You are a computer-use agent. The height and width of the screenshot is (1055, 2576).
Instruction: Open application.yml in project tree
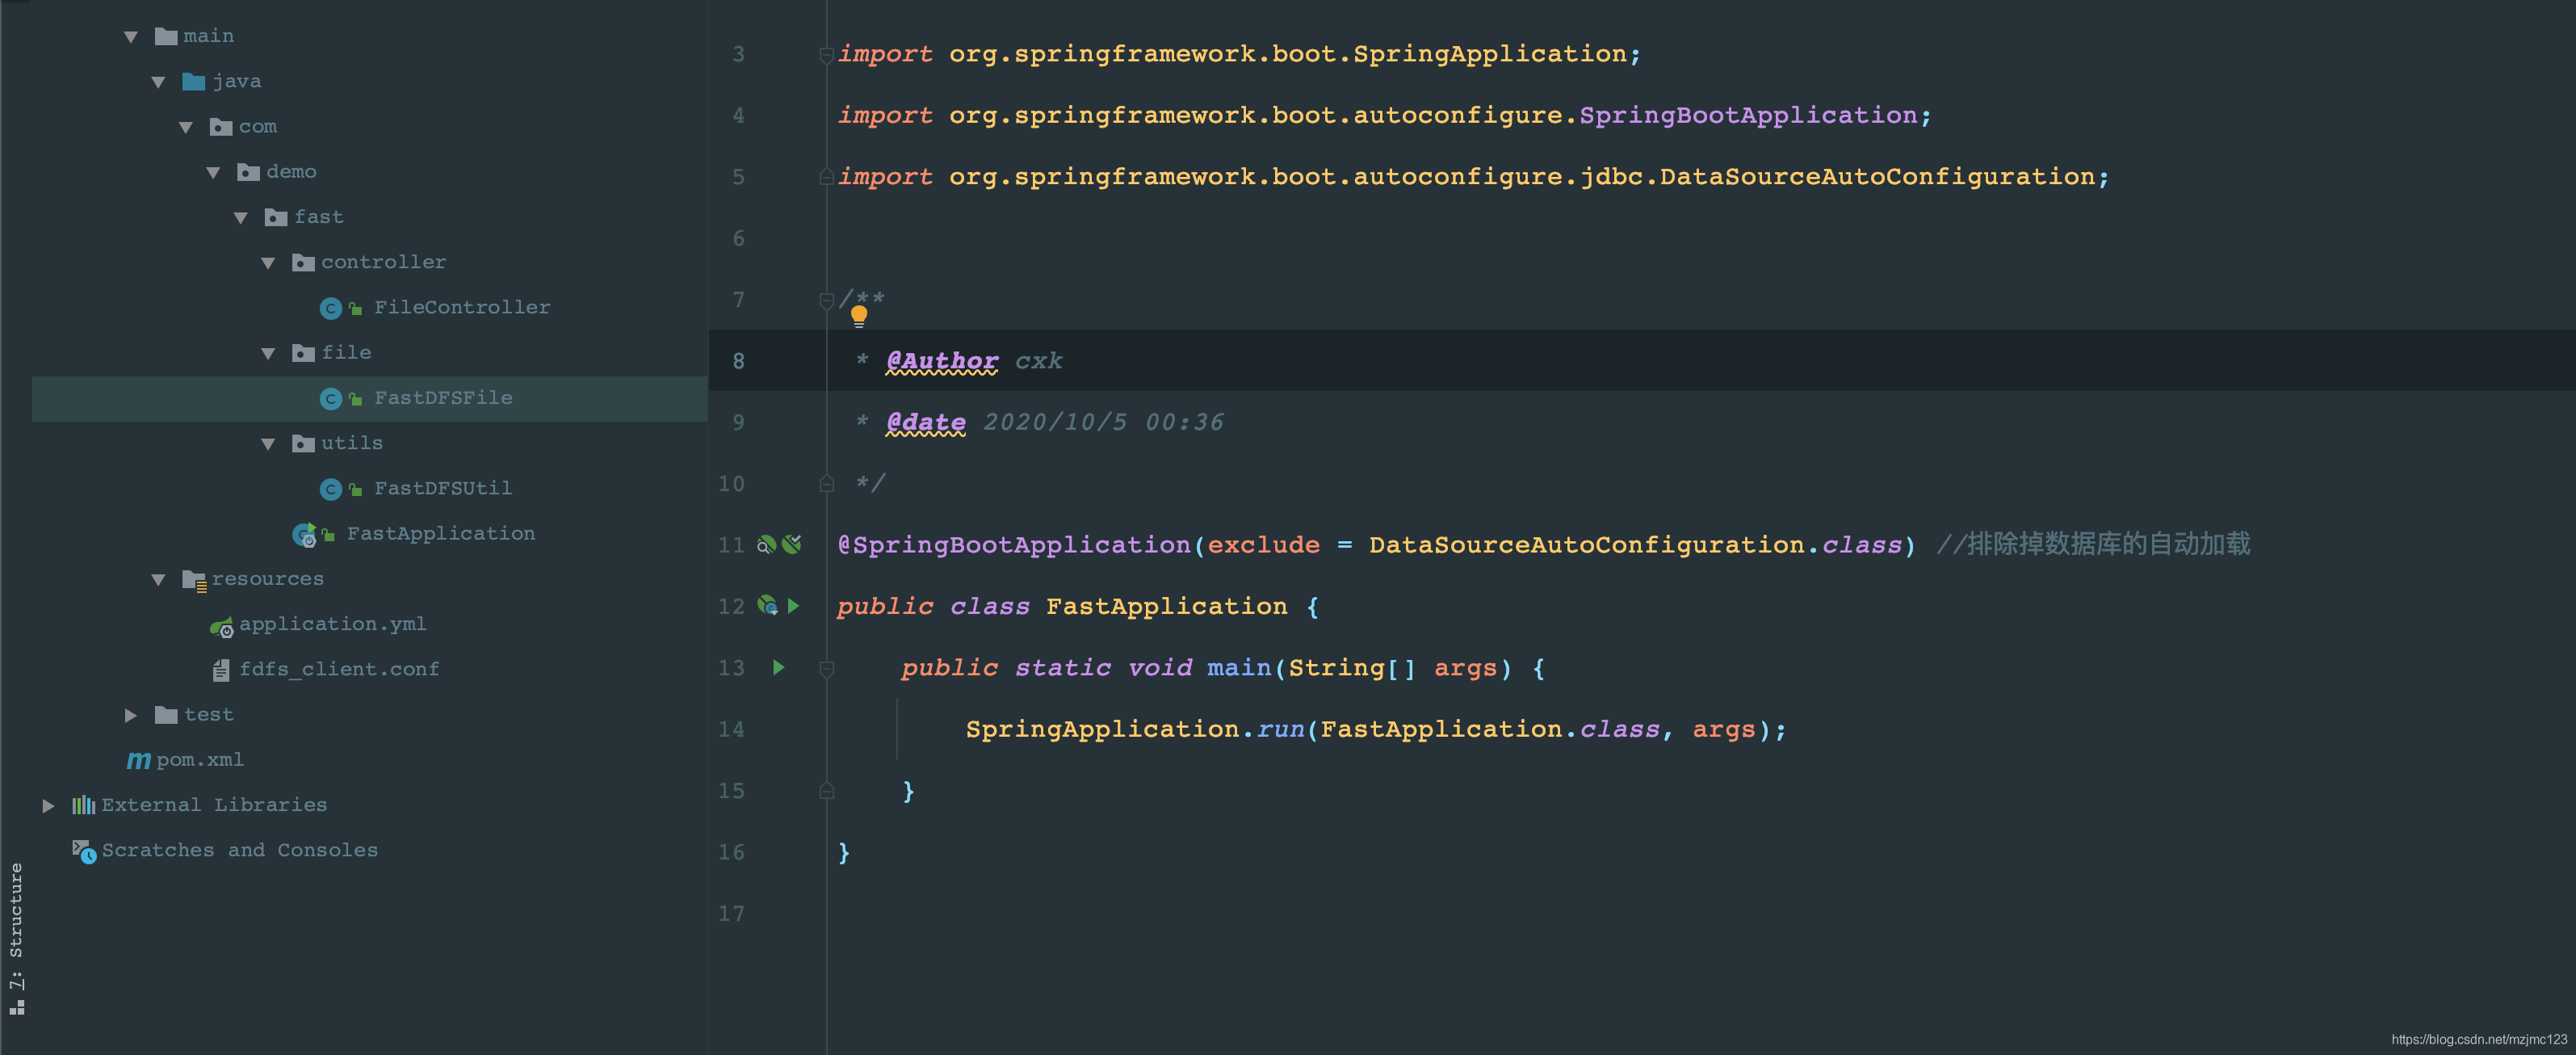coord(333,624)
